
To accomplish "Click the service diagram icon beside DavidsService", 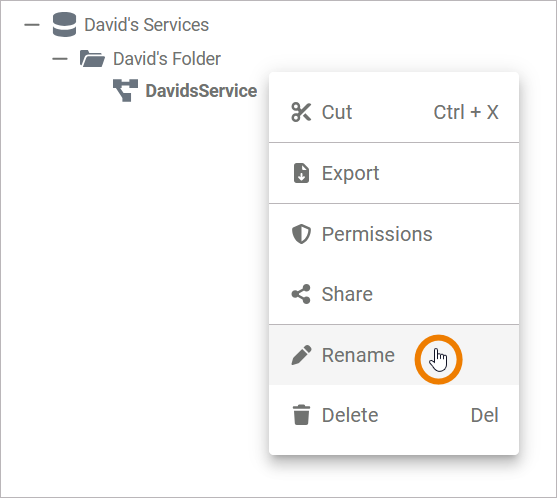I will (125, 90).
